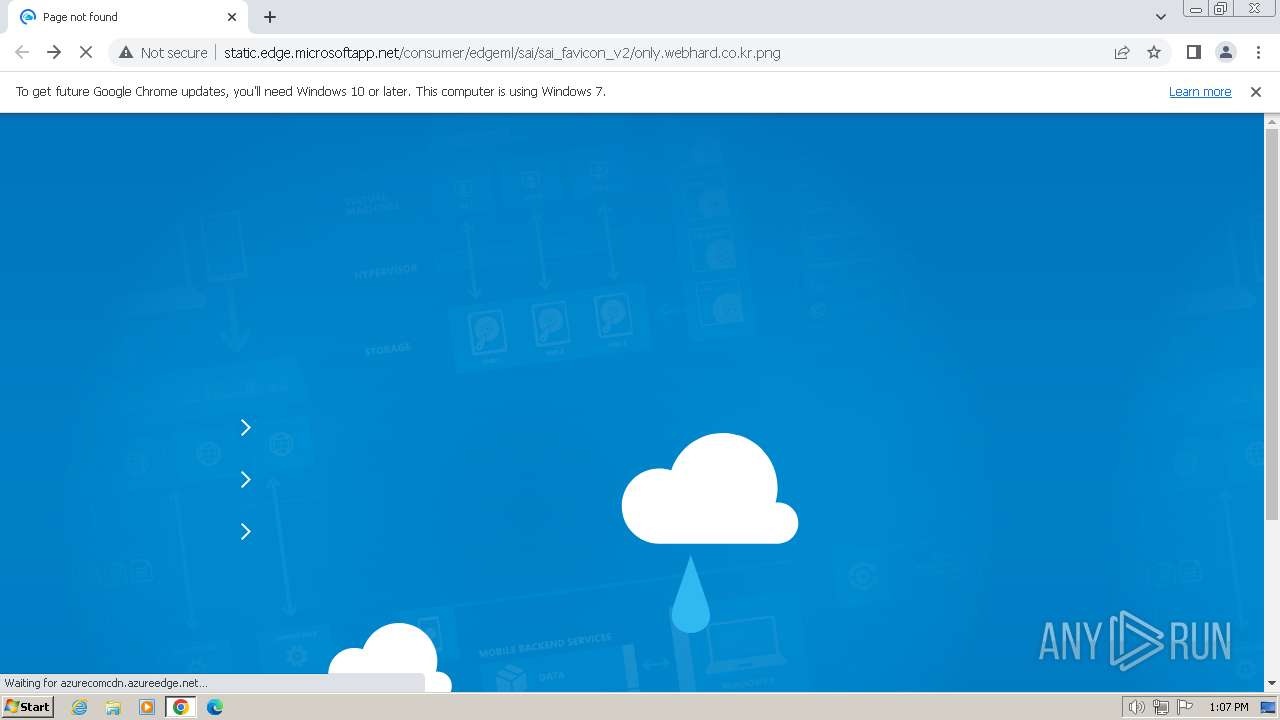Dismiss the Chrome update infobar
Image resolution: width=1280 pixels, height=720 pixels.
click(x=1256, y=91)
